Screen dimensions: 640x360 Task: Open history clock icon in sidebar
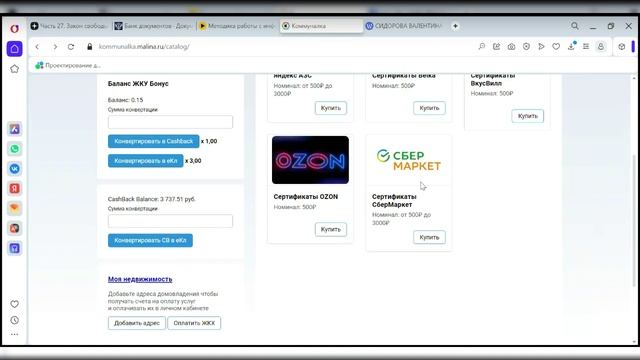pyautogui.click(x=14, y=320)
